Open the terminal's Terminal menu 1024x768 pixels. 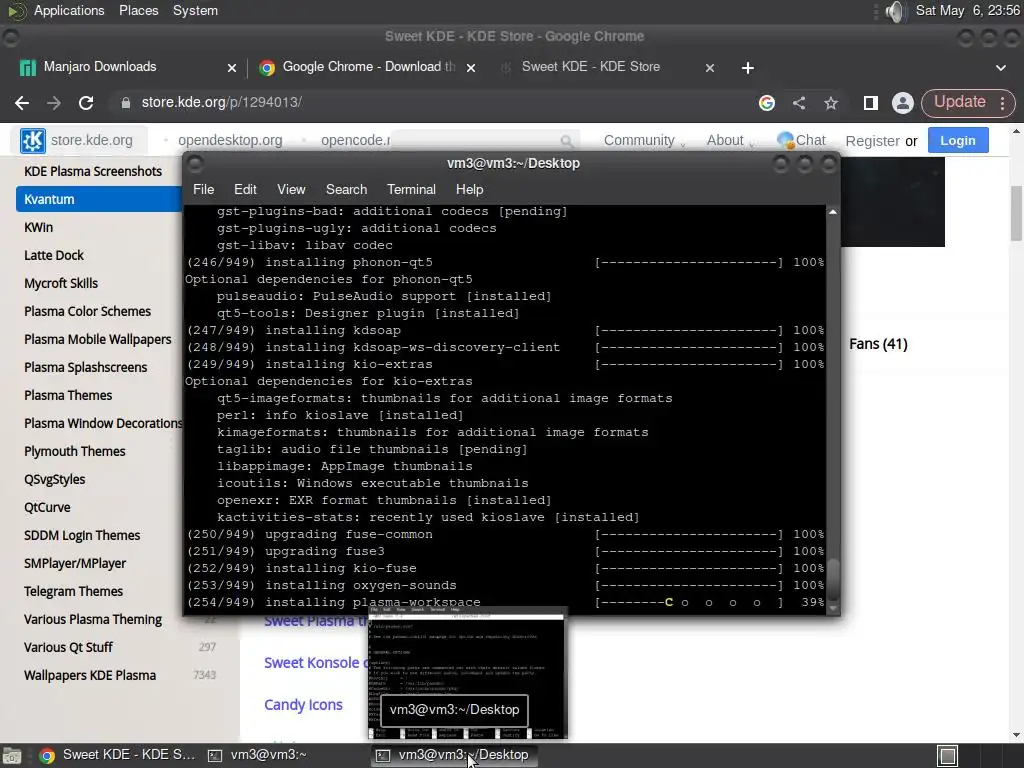(411, 189)
